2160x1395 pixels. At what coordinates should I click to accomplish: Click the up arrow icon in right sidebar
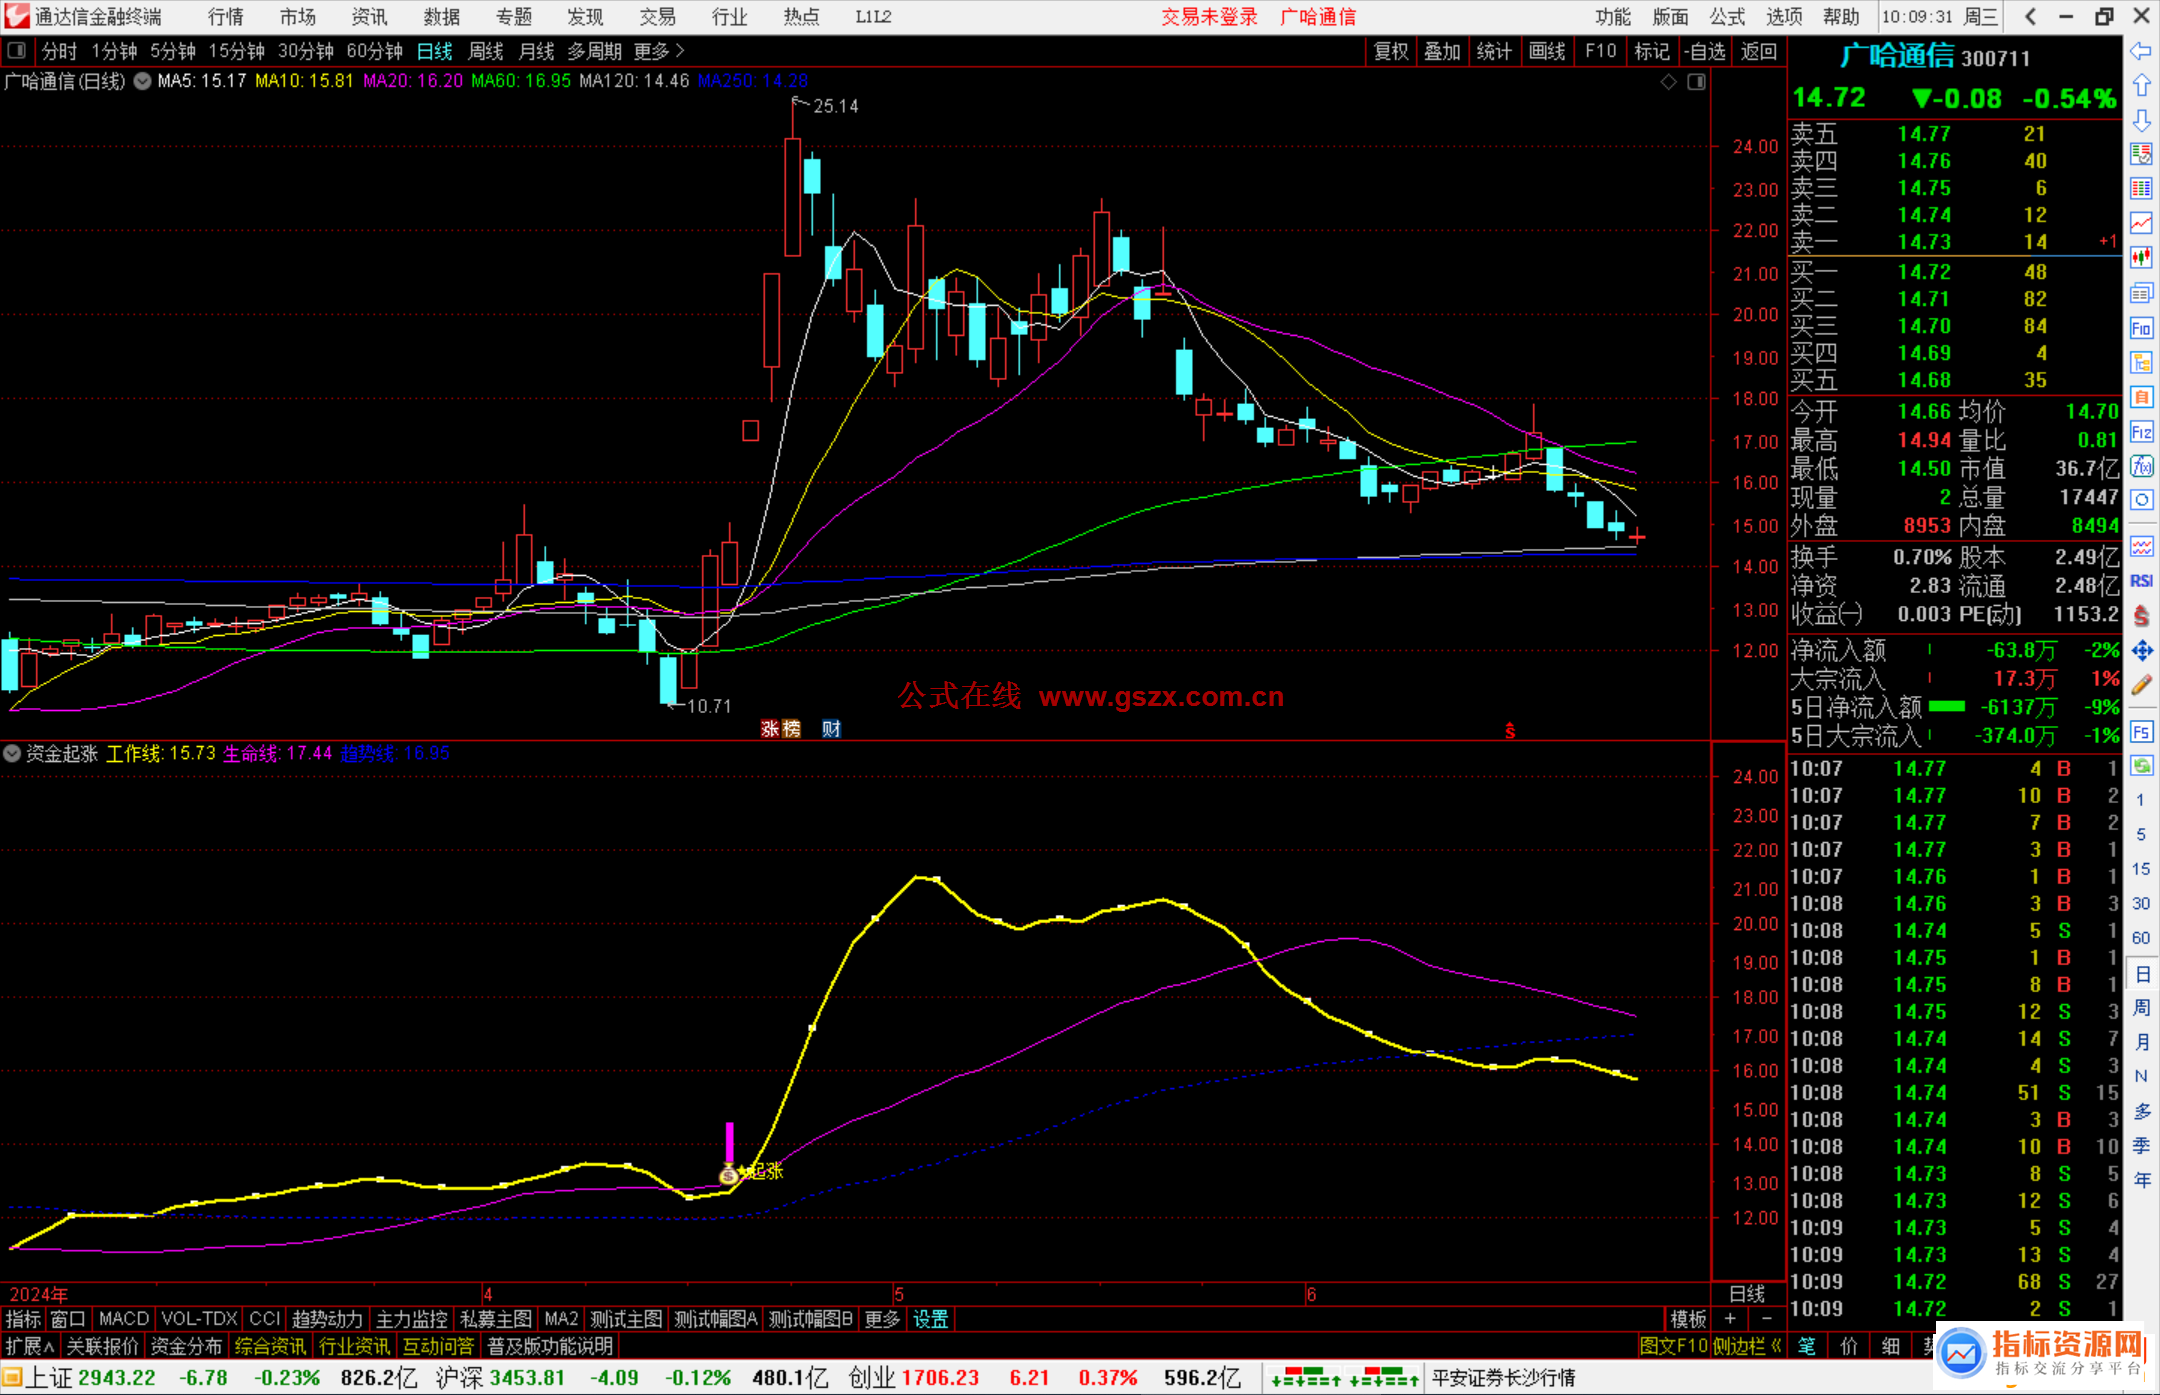[2141, 85]
